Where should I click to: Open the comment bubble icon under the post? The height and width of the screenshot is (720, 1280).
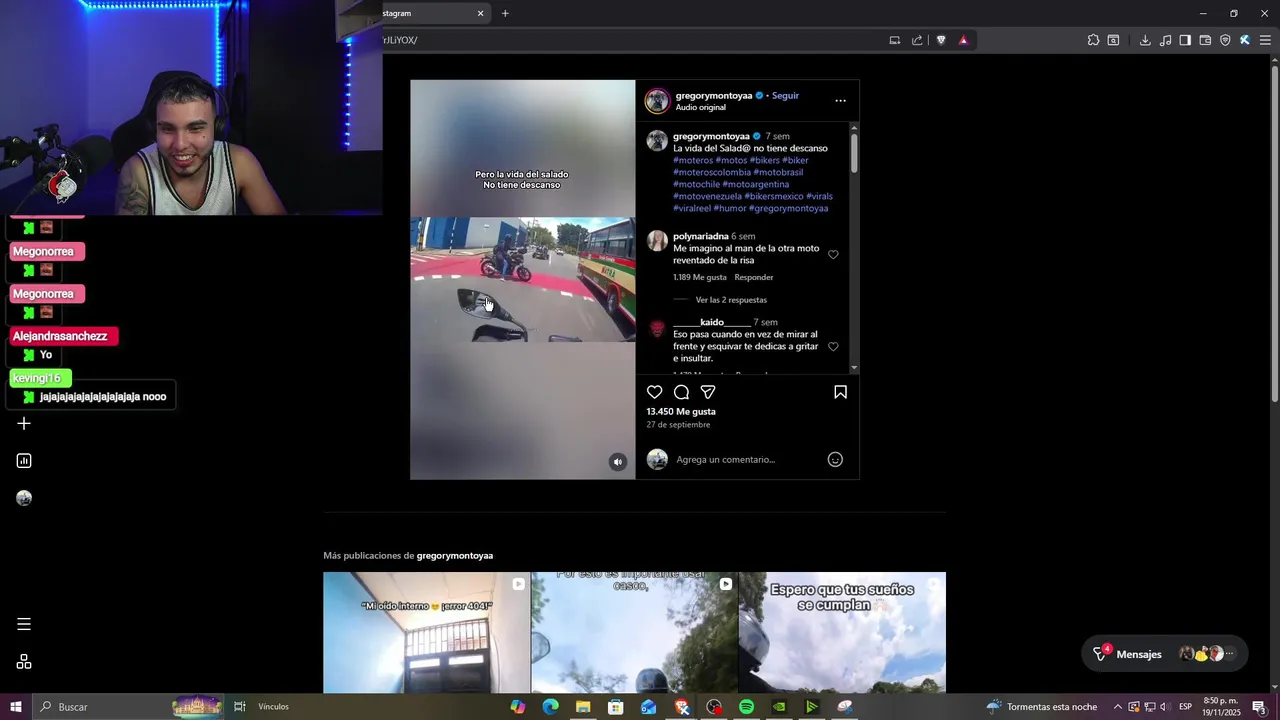(681, 392)
